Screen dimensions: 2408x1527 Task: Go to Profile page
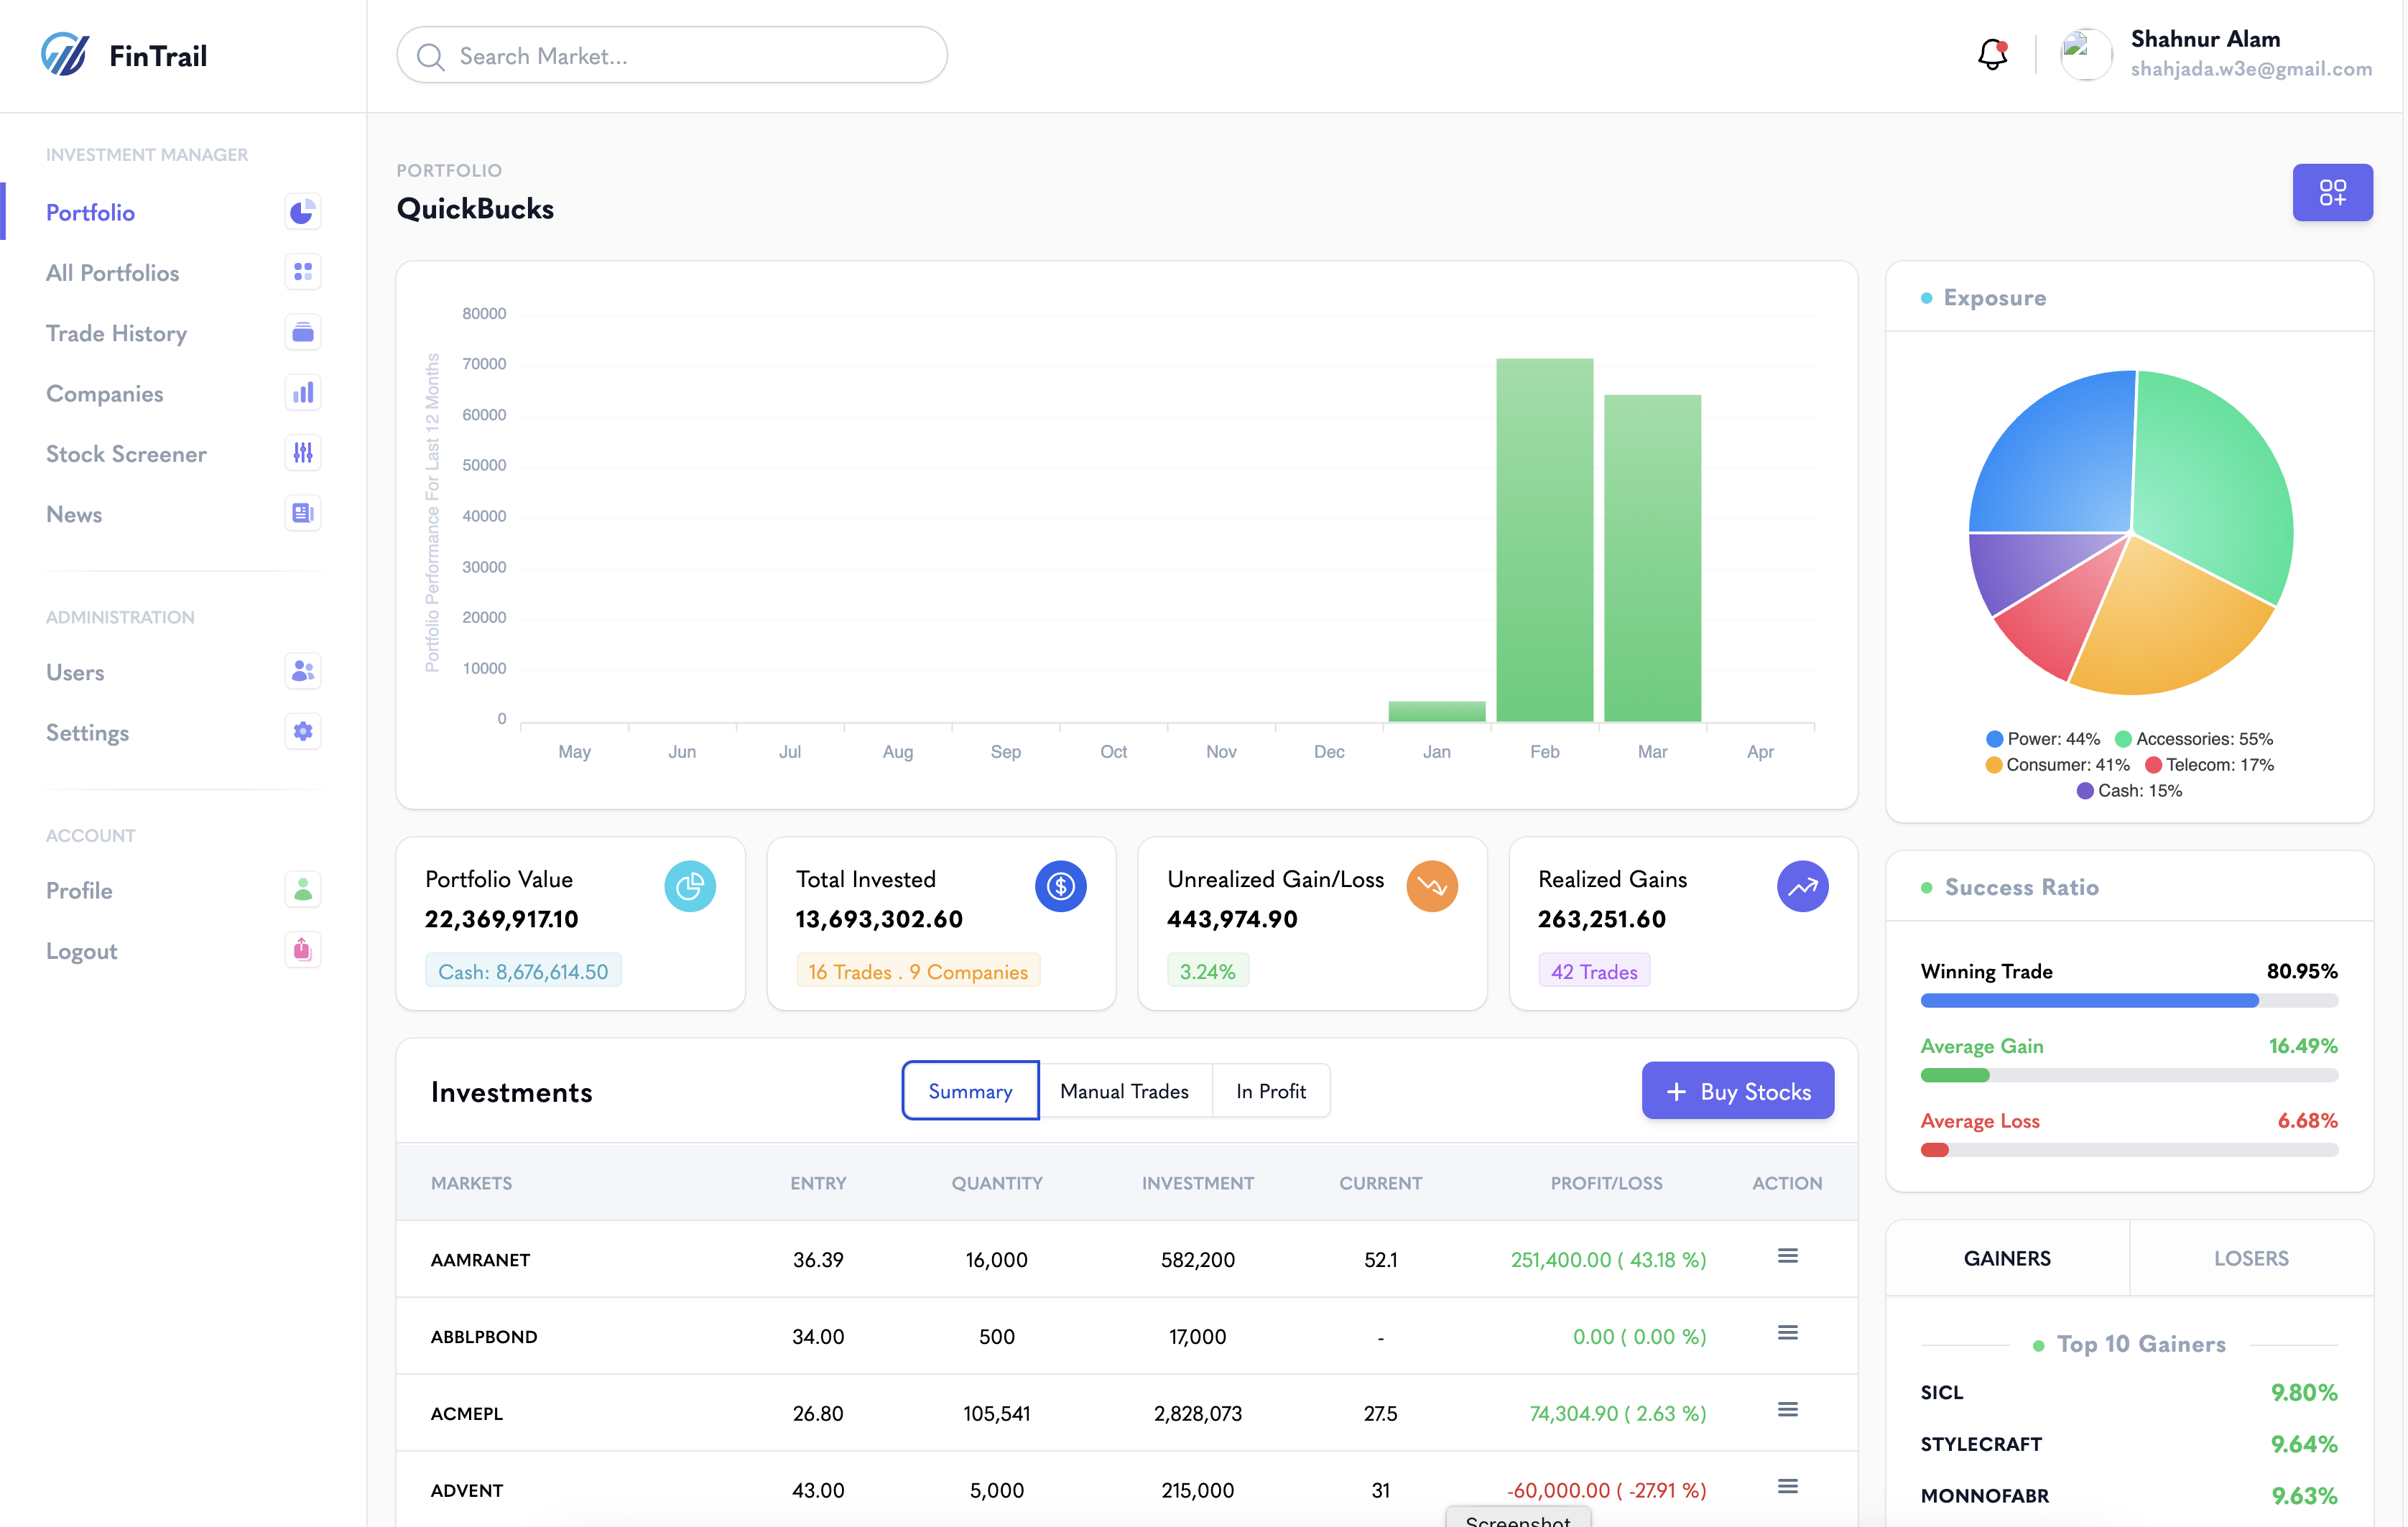point(79,890)
